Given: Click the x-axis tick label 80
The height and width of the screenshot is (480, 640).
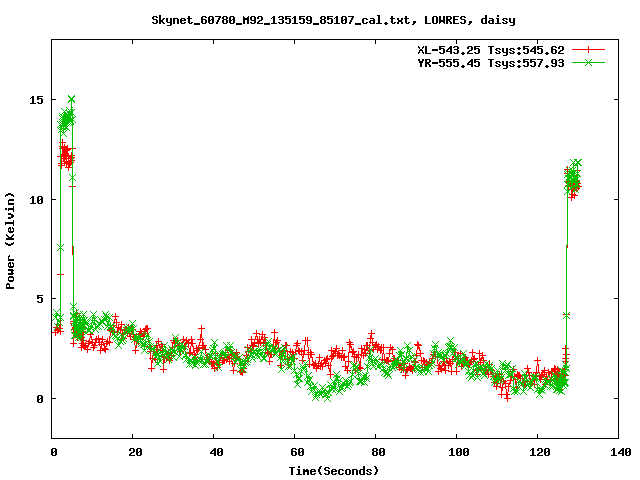Looking at the screenshot, I should pos(378,452).
